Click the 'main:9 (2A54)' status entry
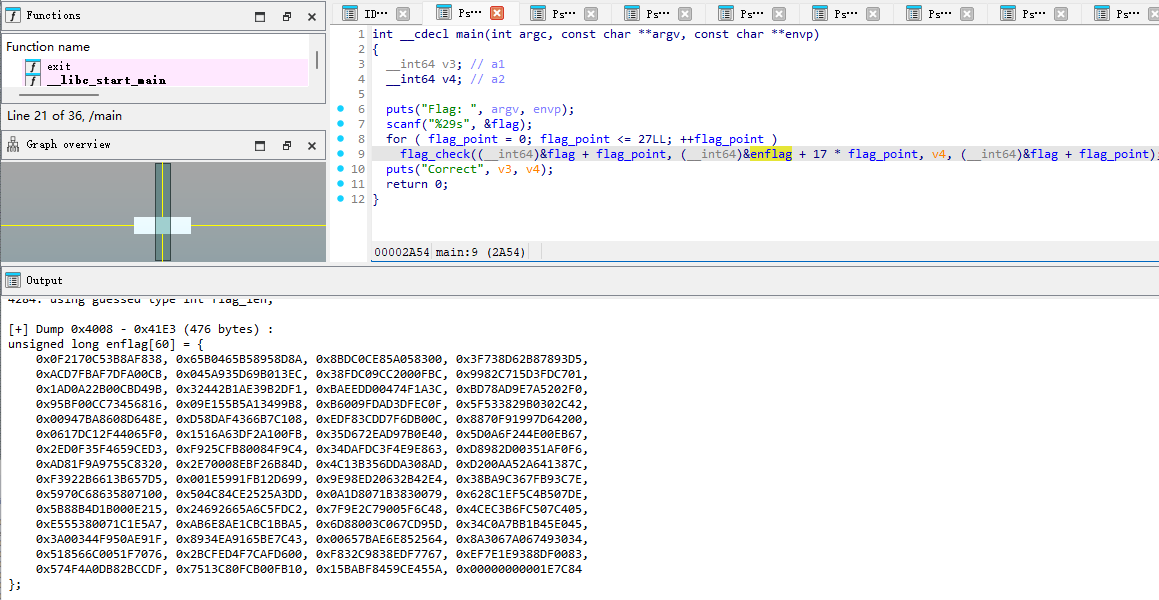 tap(480, 252)
